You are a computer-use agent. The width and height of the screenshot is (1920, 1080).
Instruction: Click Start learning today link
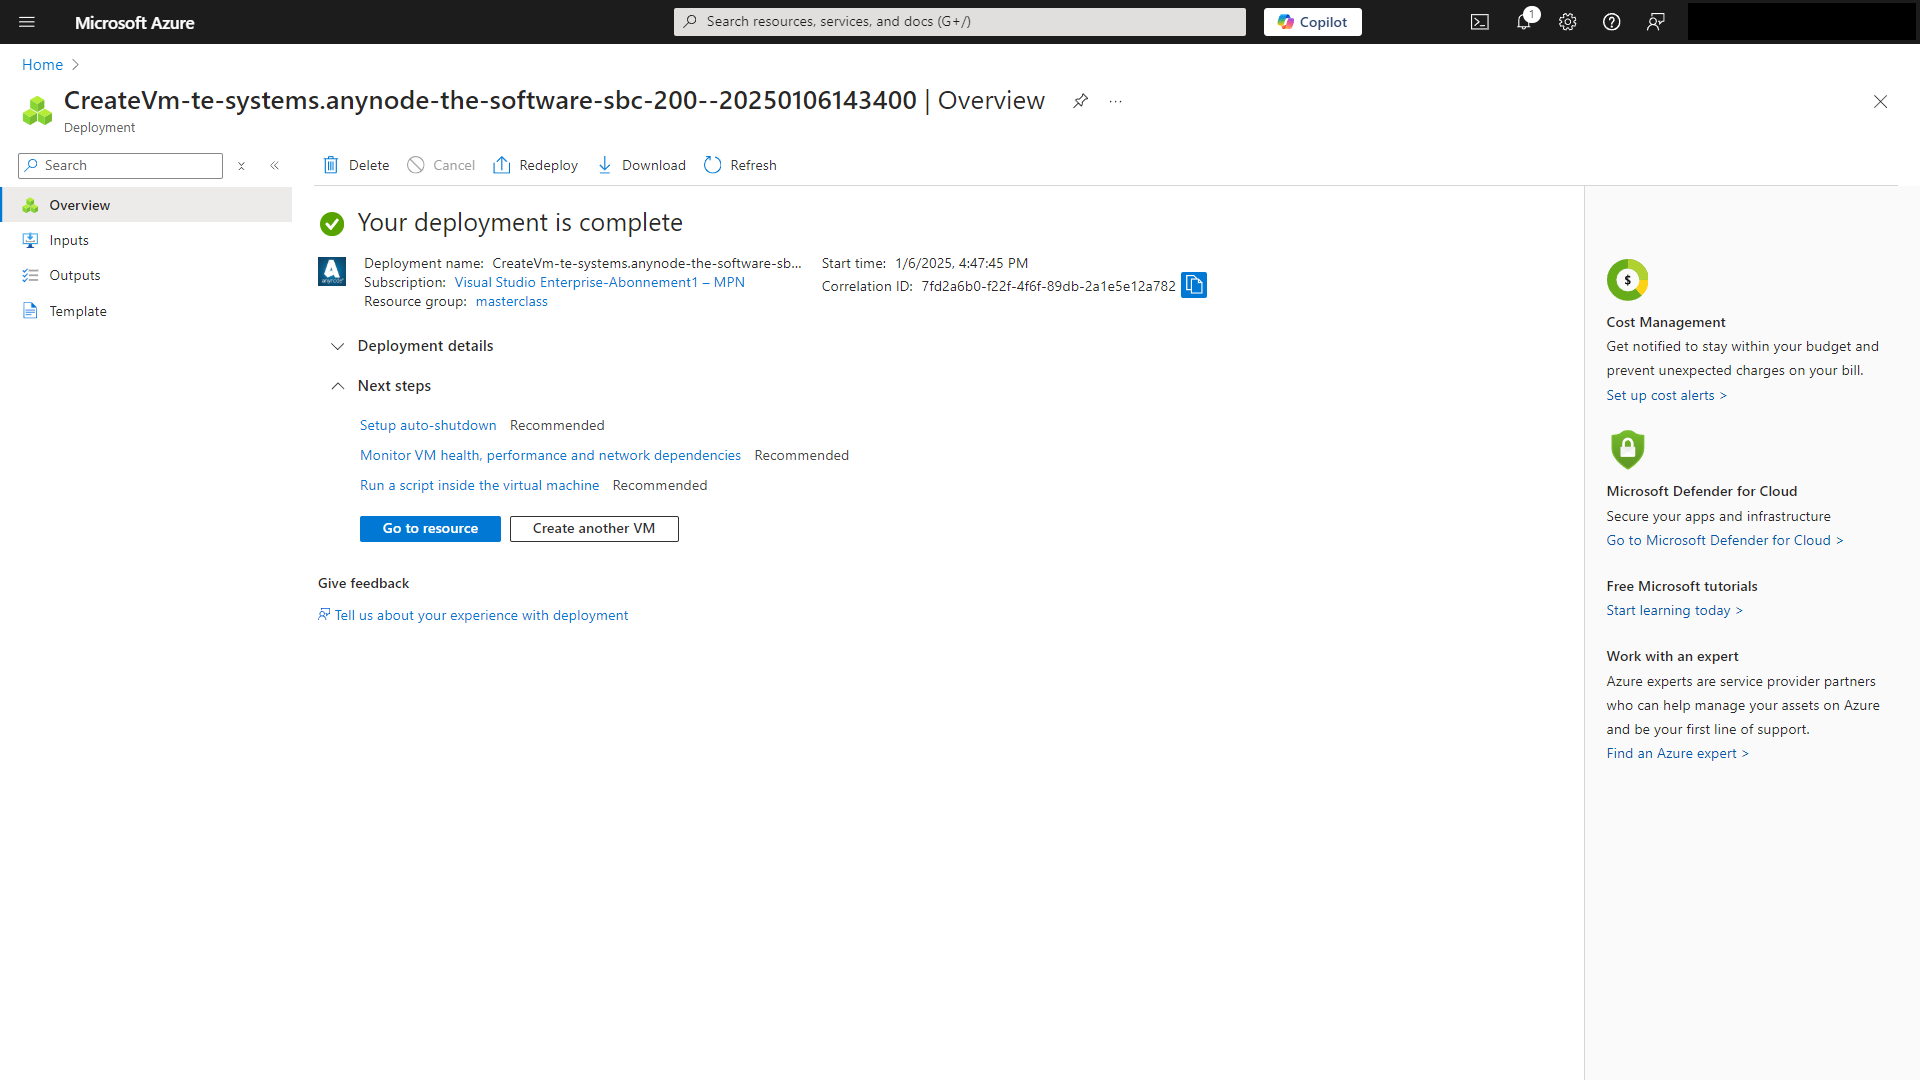(1674, 610)
